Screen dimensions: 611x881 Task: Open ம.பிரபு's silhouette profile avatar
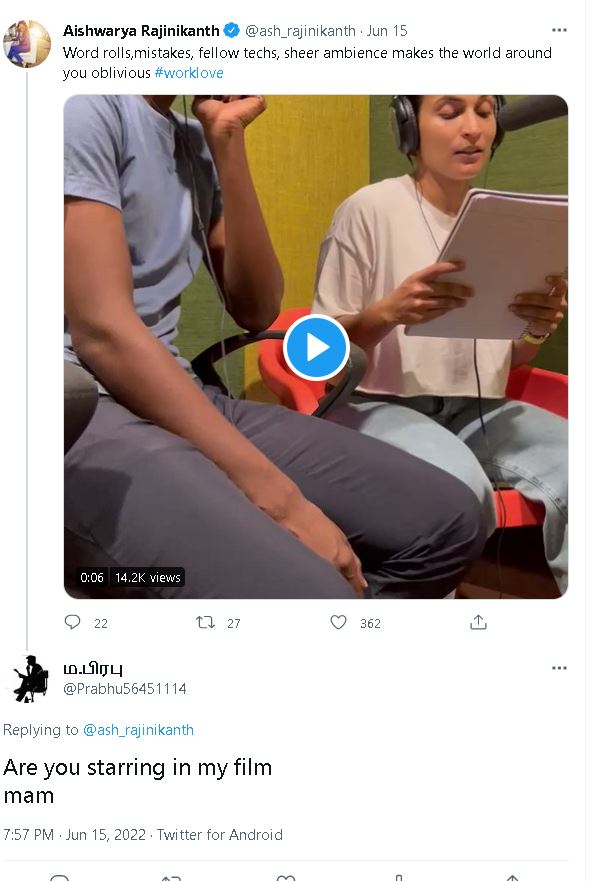[29, 678]
